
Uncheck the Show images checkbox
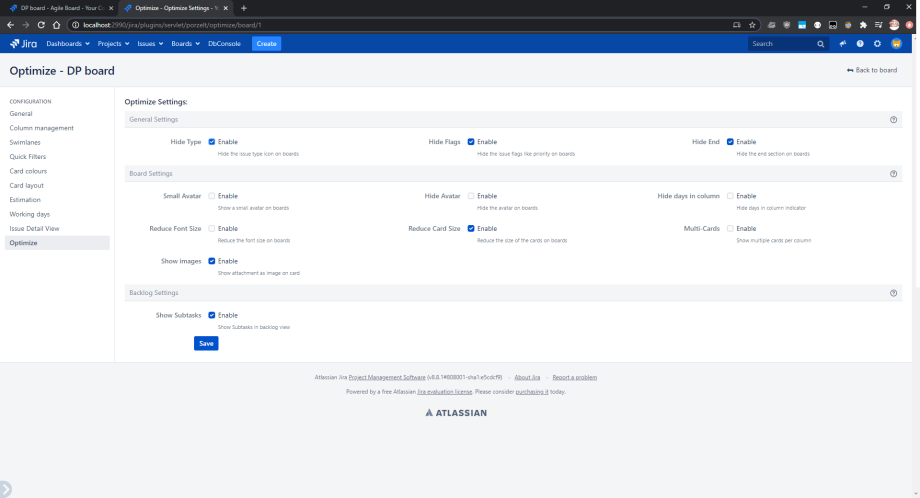[x=212, y=261]
